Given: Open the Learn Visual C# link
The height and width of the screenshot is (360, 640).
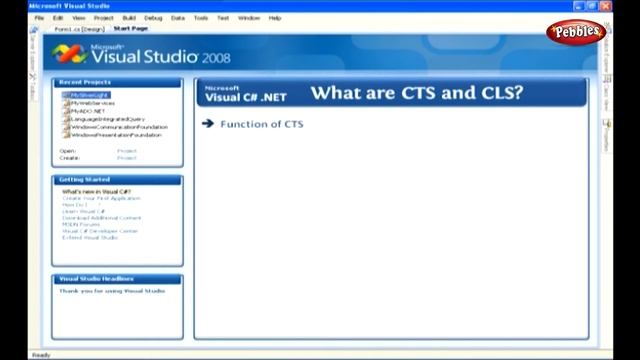Looking at the screenshot, I should (x=84, y=211).
